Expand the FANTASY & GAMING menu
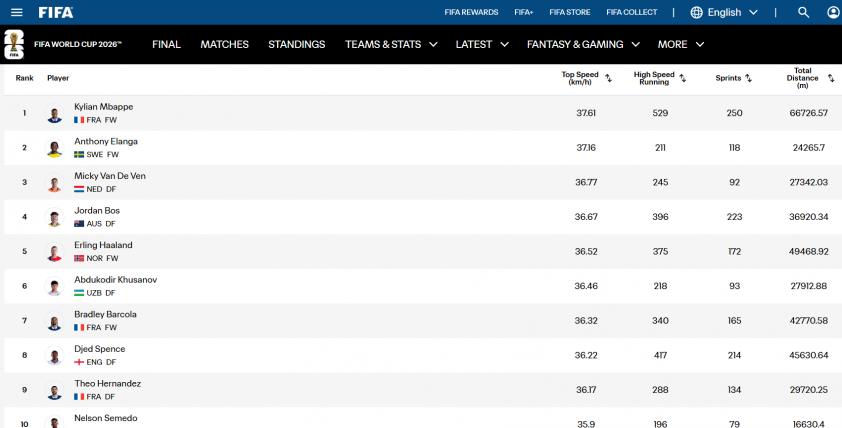842x428 pixels. (x=635, y=45)
